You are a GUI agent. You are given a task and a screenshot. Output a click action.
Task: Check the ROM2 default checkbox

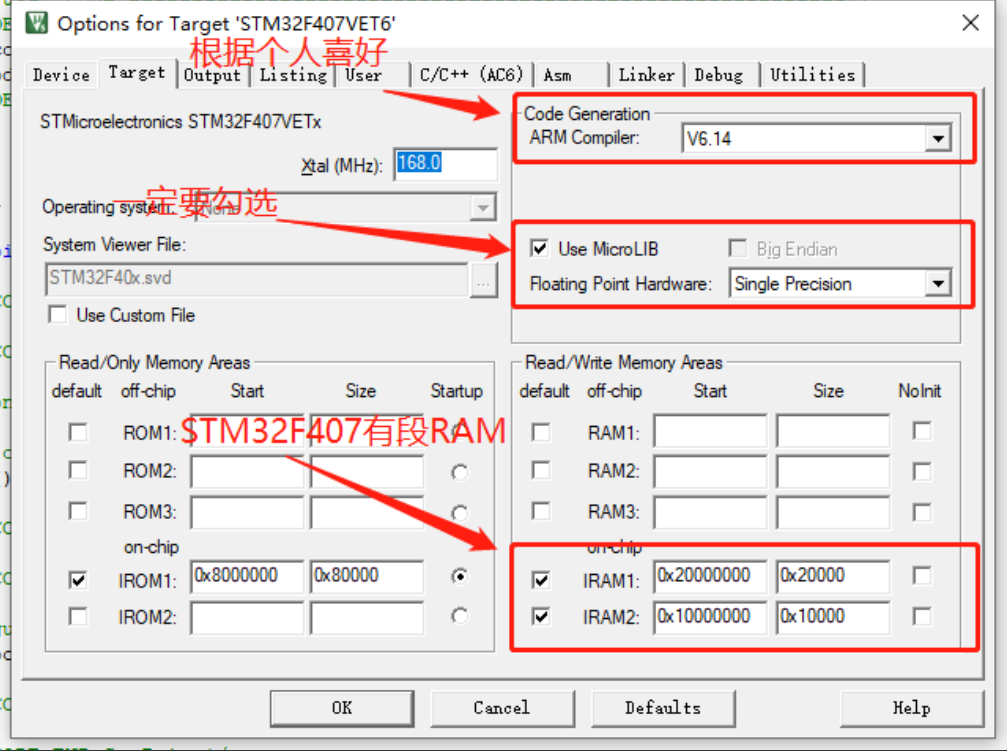78,470
